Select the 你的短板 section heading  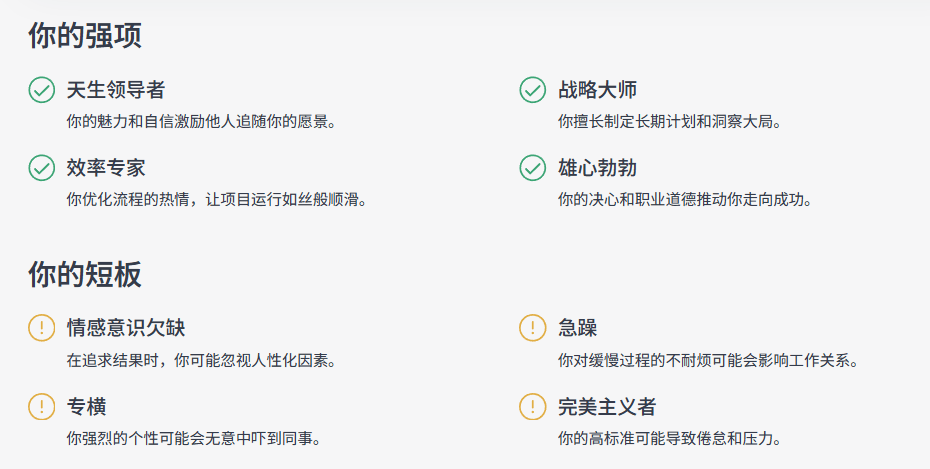pyautogui.click(x=85, y=274)
